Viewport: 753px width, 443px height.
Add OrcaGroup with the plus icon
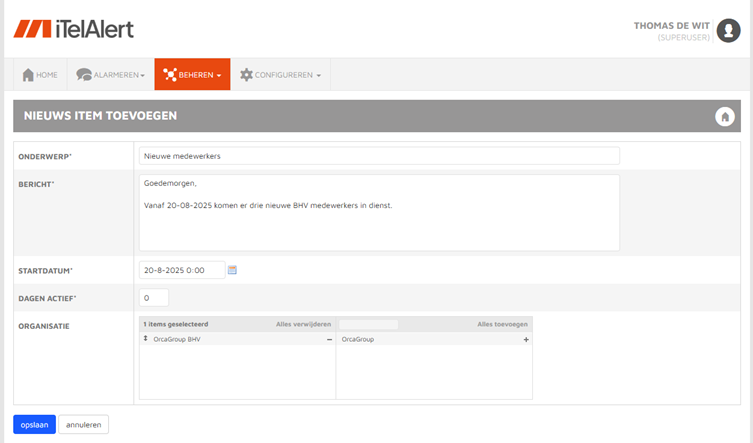pos(526,339)
